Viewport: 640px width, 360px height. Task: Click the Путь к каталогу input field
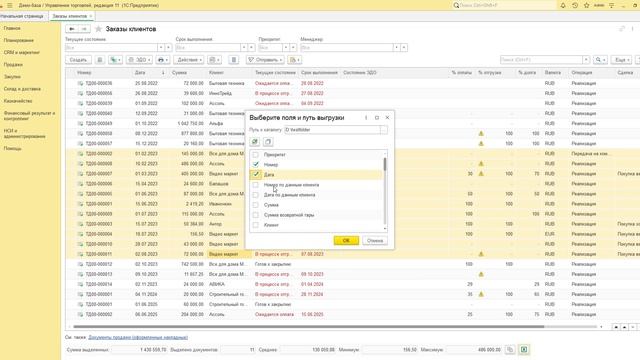click(332, 130)
